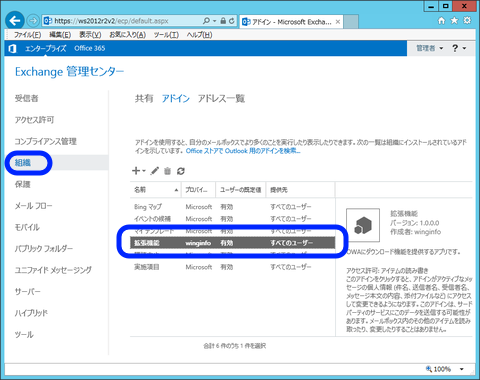The image size is (480, 380).
Task: Open メール フロー in the left navigation
Action: (x=33, y=206)
